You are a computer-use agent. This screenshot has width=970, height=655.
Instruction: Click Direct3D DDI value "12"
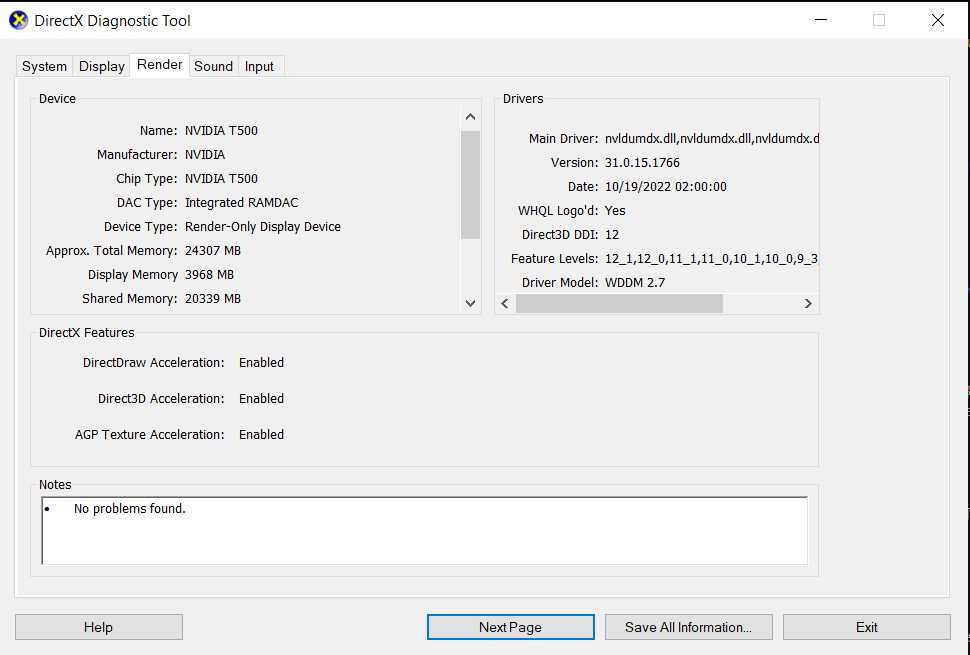612,235
